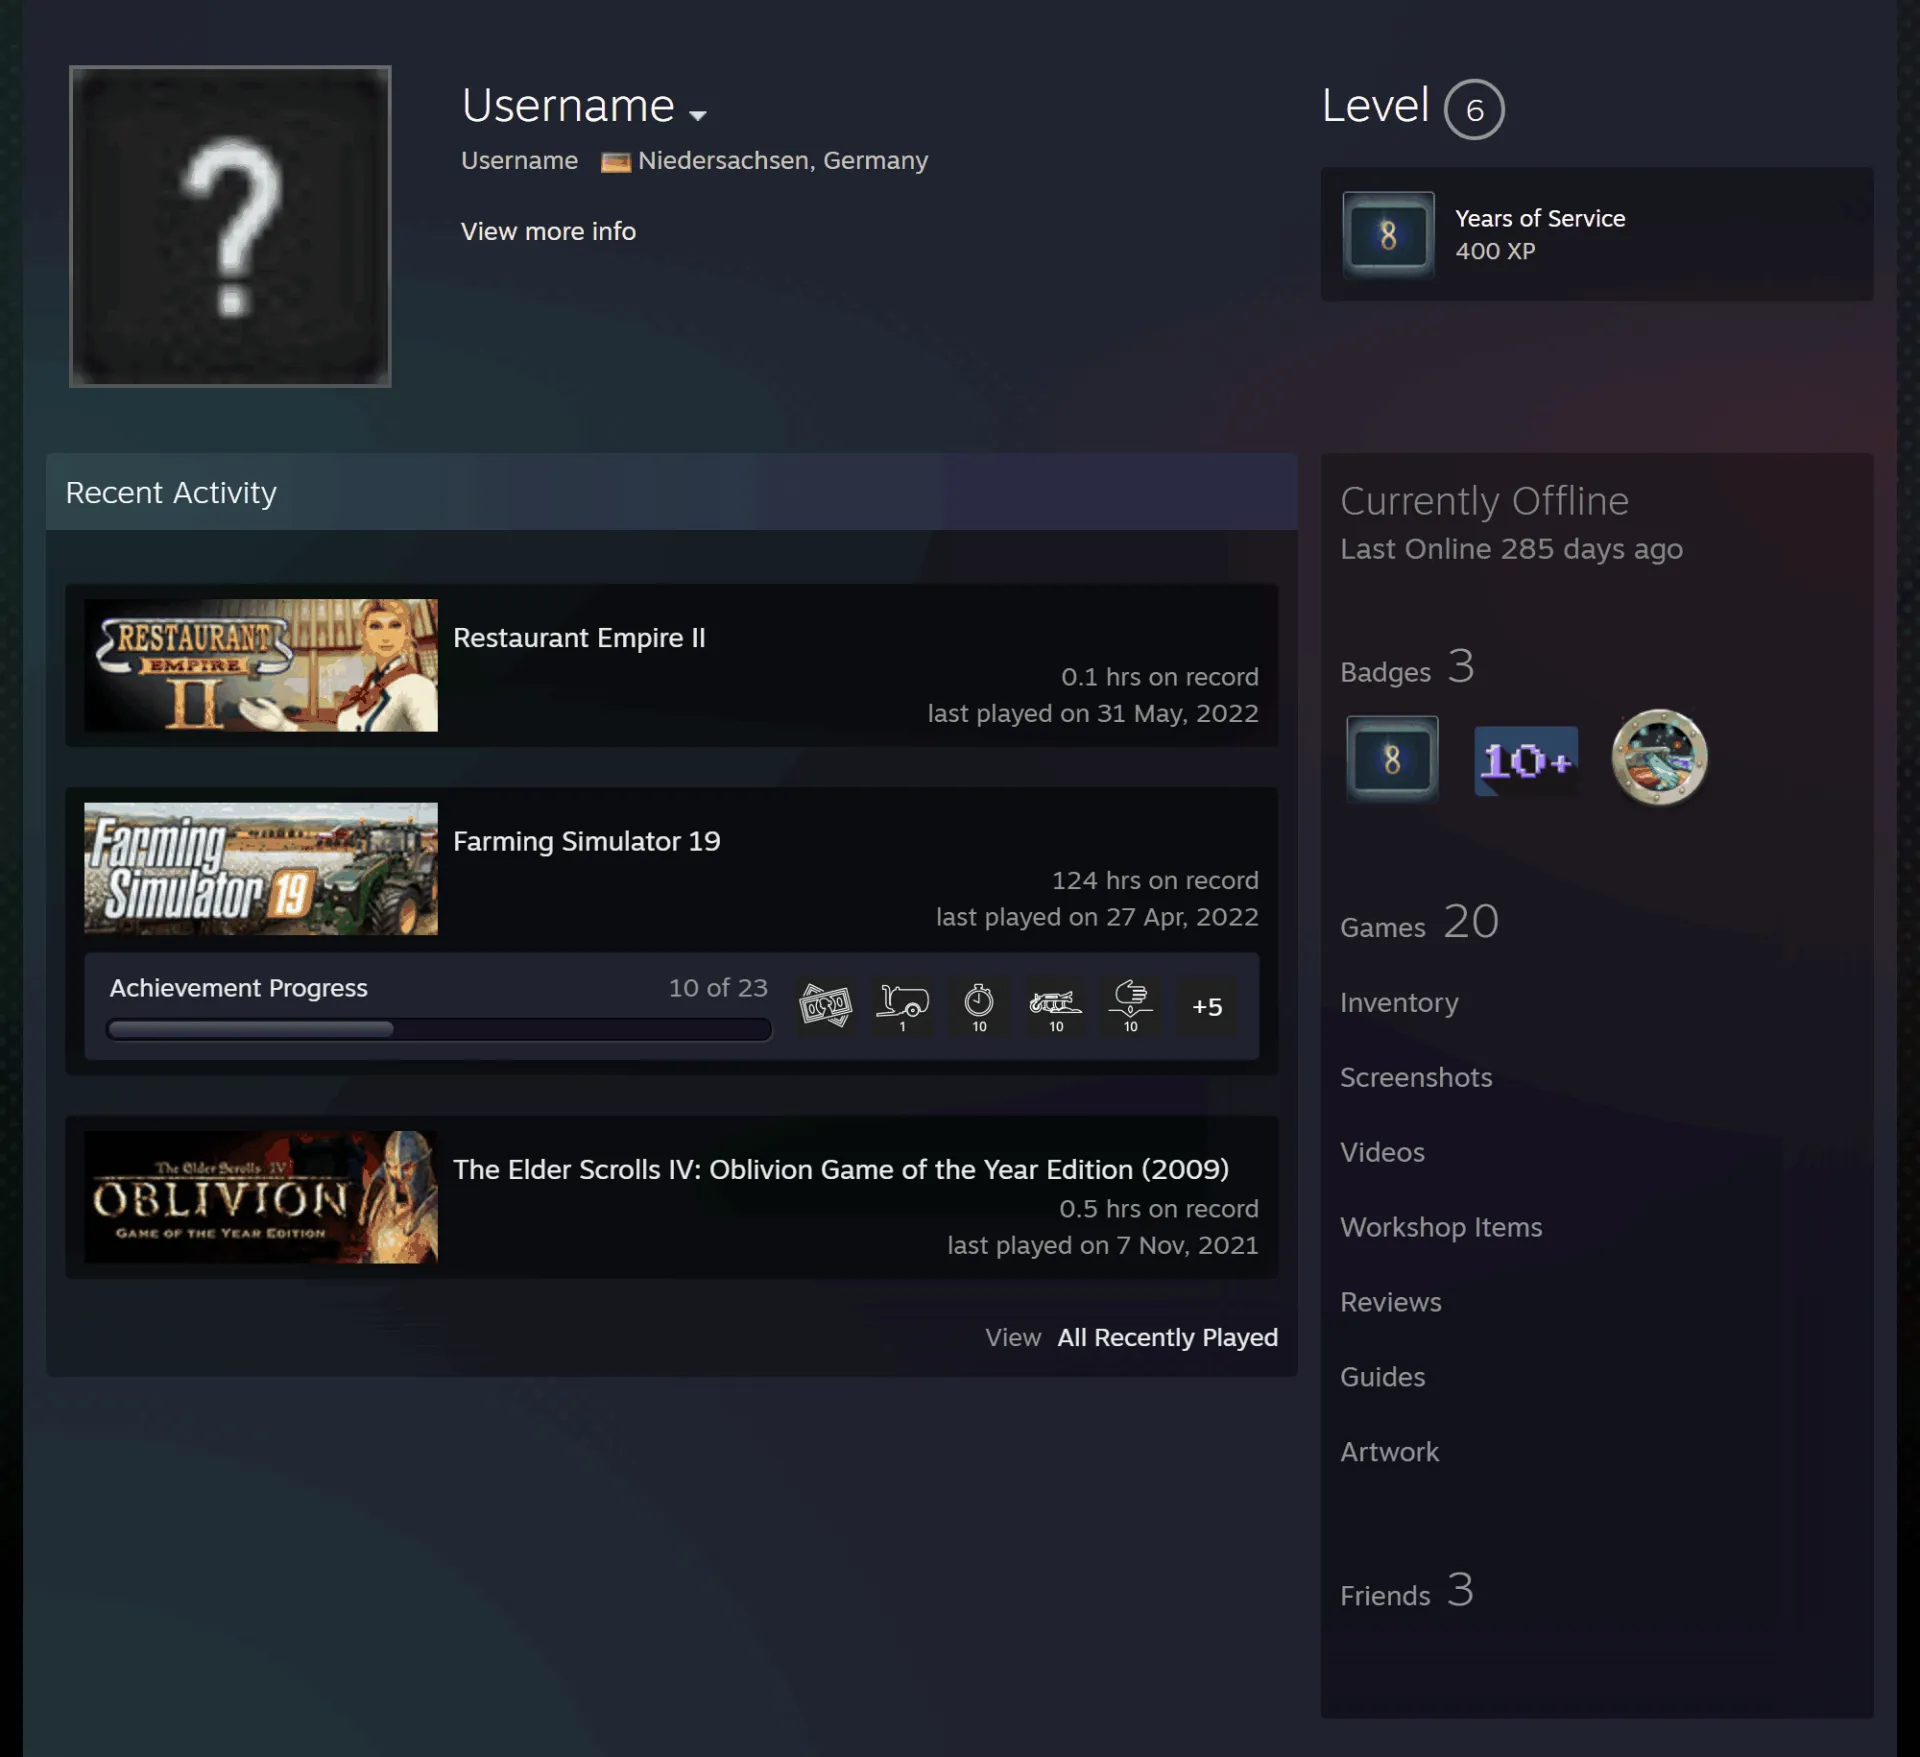Click the question-mark profile avatar
This screenshot has height=1757, width=1920.
[x=230, y=226]
